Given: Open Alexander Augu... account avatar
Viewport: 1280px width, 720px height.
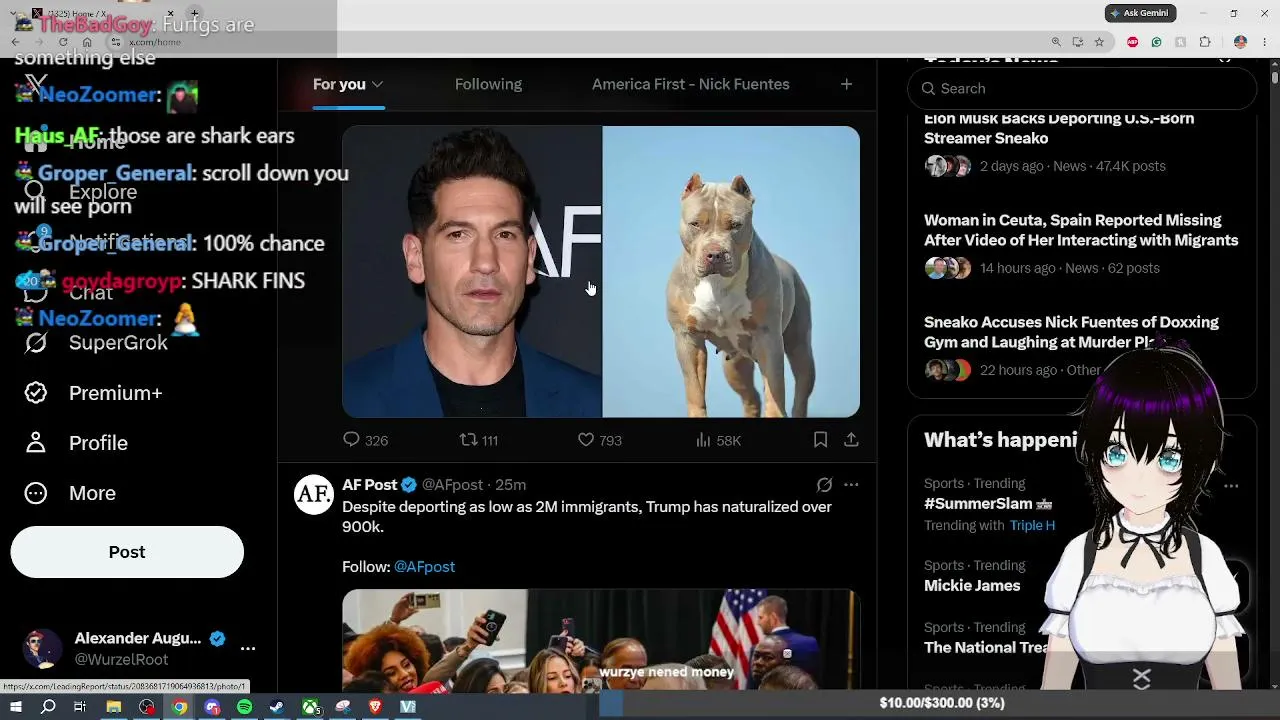Looking at the screenshot, I should [x=43, y=649].
